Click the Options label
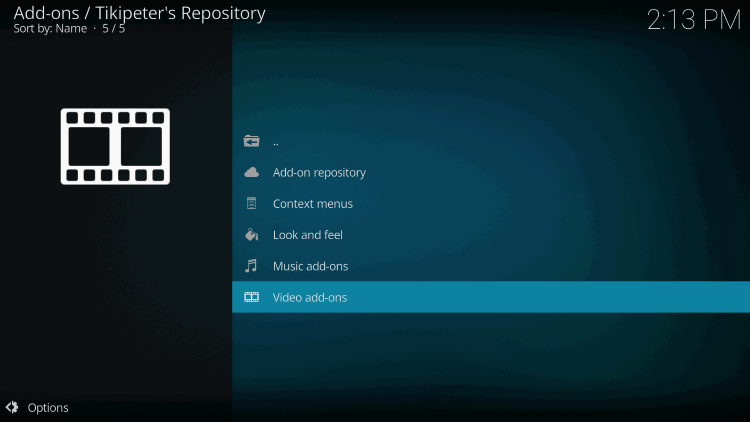 [x=48, y=408]
